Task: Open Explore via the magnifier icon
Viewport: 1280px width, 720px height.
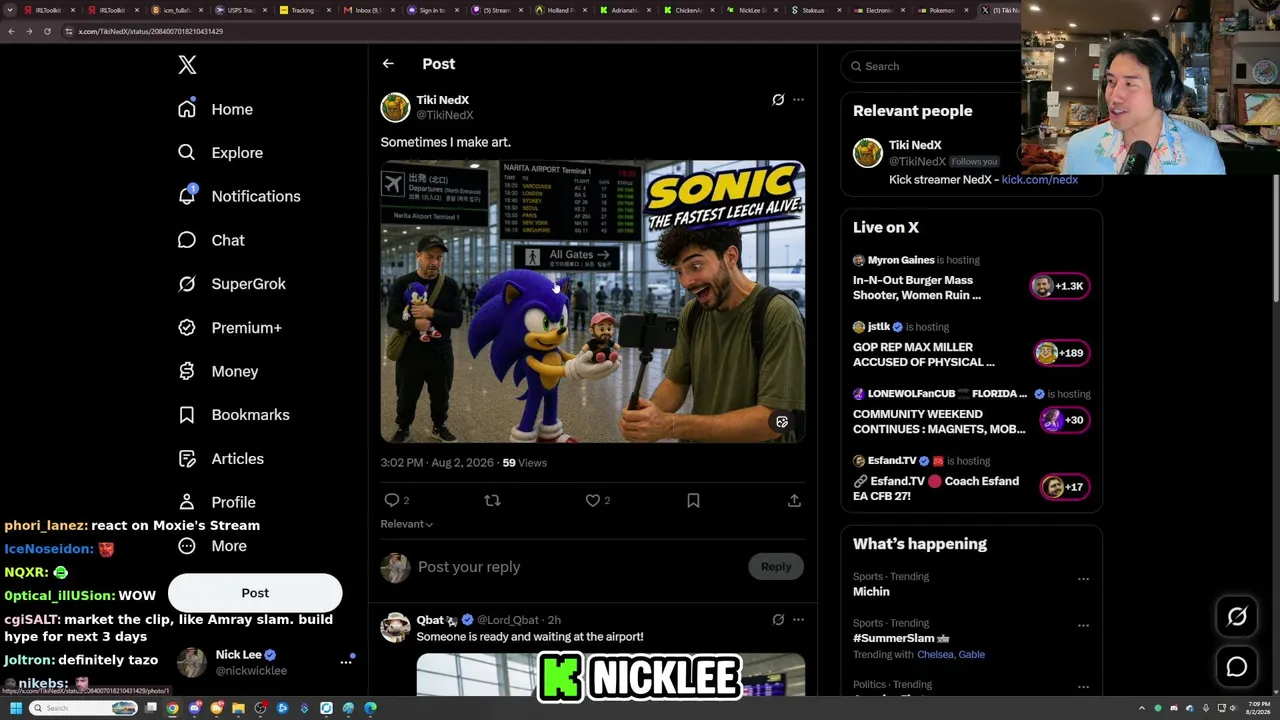Action: click(187, 153)
